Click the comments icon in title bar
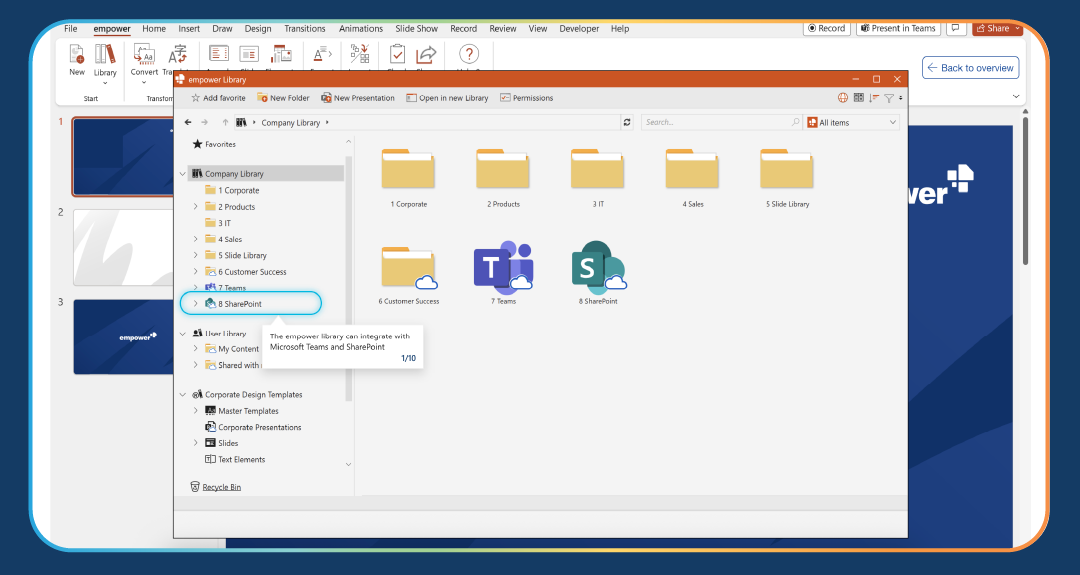The width and height of the screenshot is (1080, 575). (x=955, y=28)
